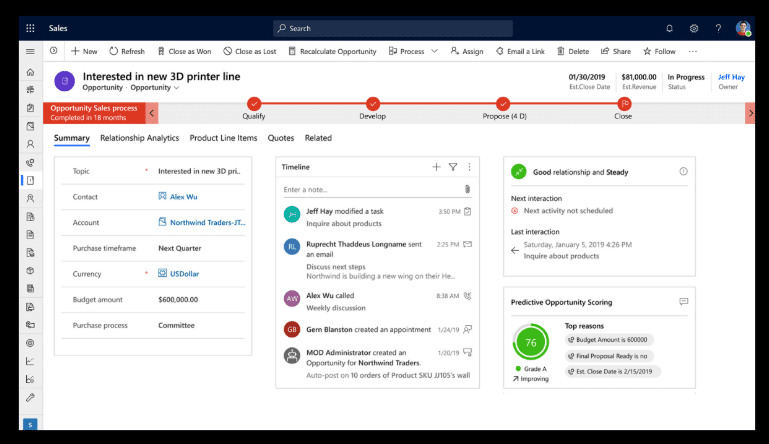Open the Alex Wu called entry
The height and width of the screenshot is (444, 769).
[378, 301]
